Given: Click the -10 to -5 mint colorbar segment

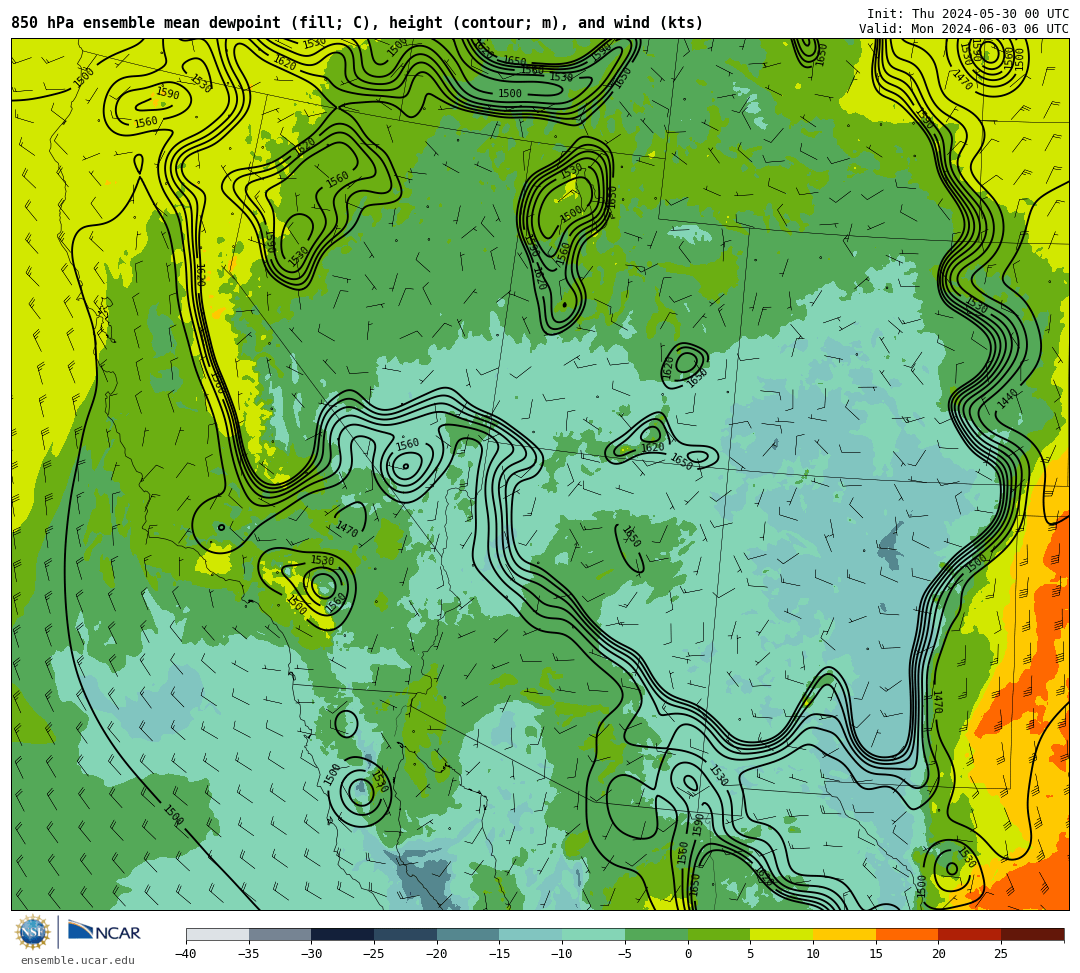Looking at the screenshot, I should click(594, 934).
